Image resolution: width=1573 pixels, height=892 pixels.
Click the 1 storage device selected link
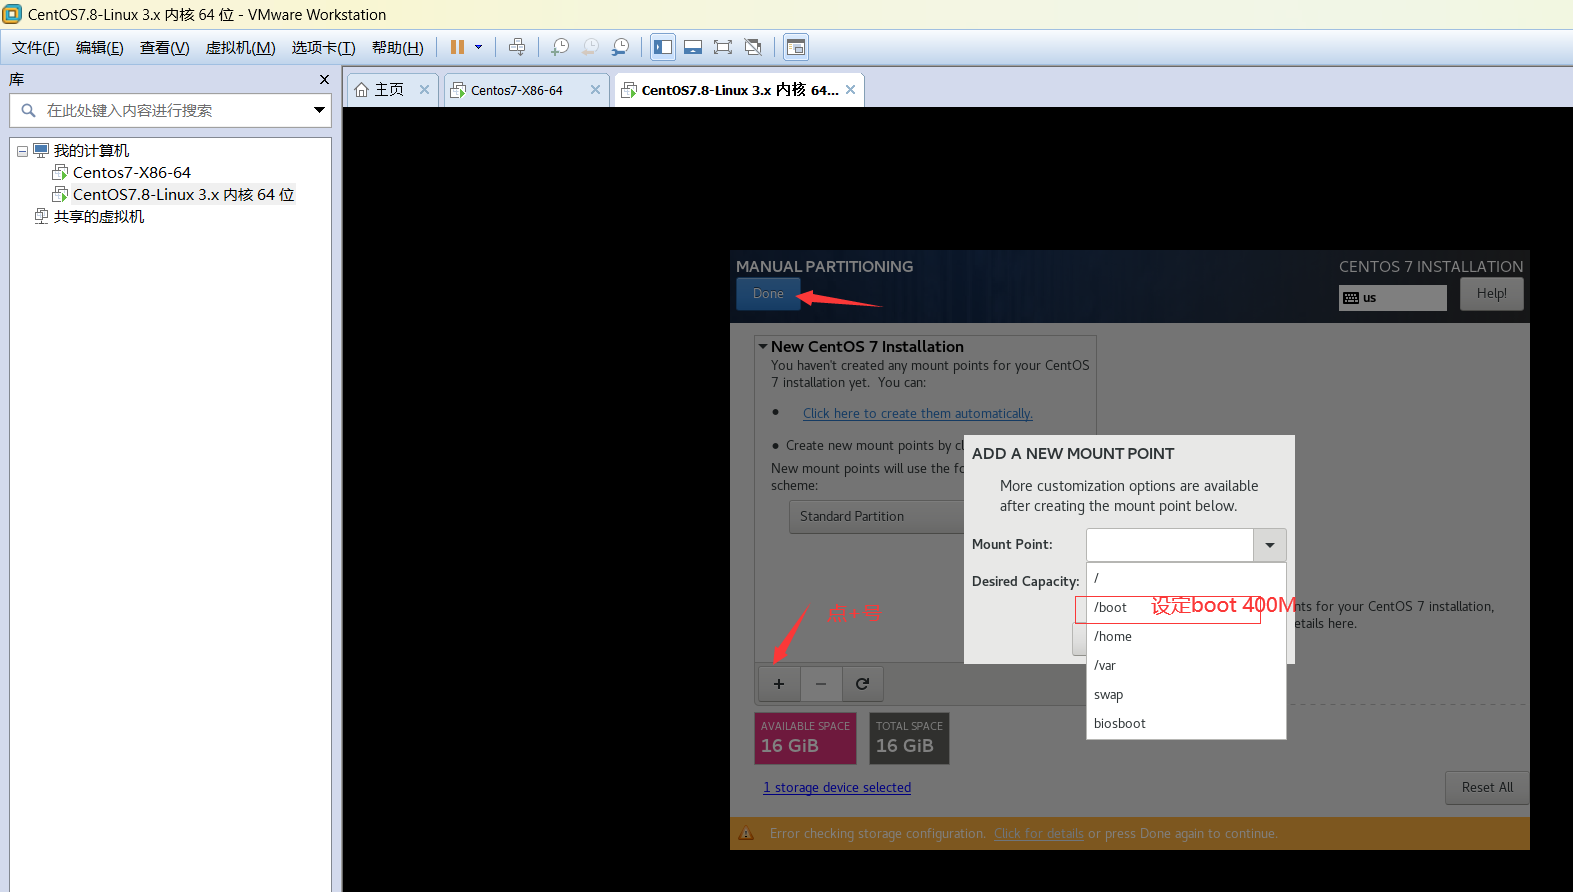pos(837,788)
